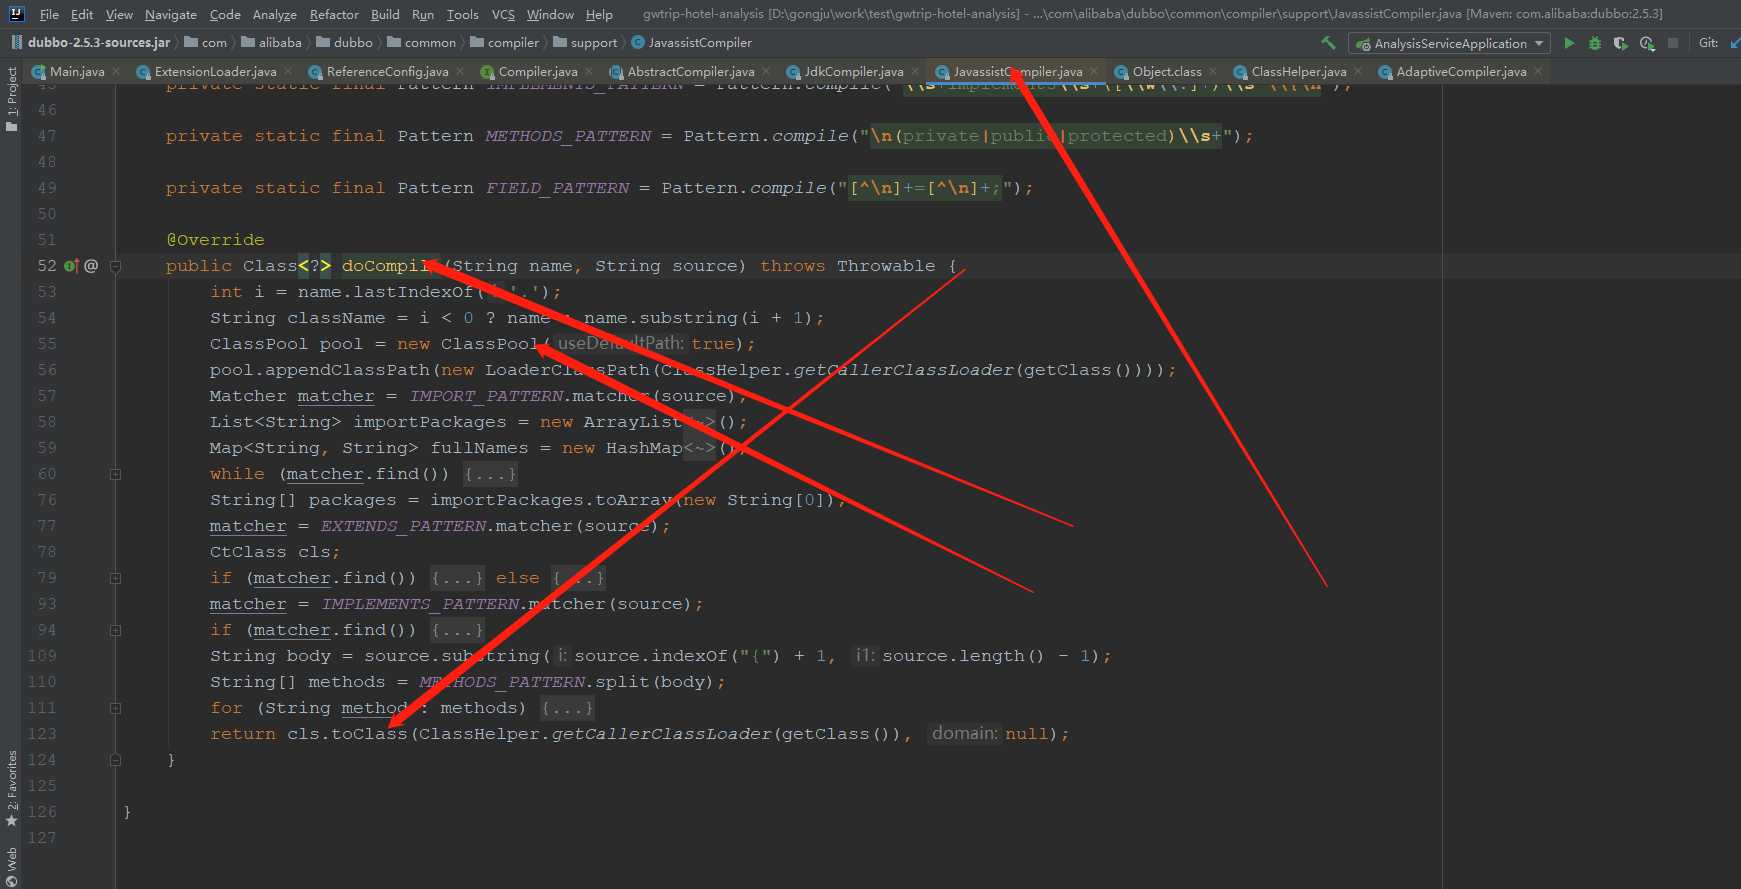
Task: Open the Edit menu
Action: click(82, 14)
